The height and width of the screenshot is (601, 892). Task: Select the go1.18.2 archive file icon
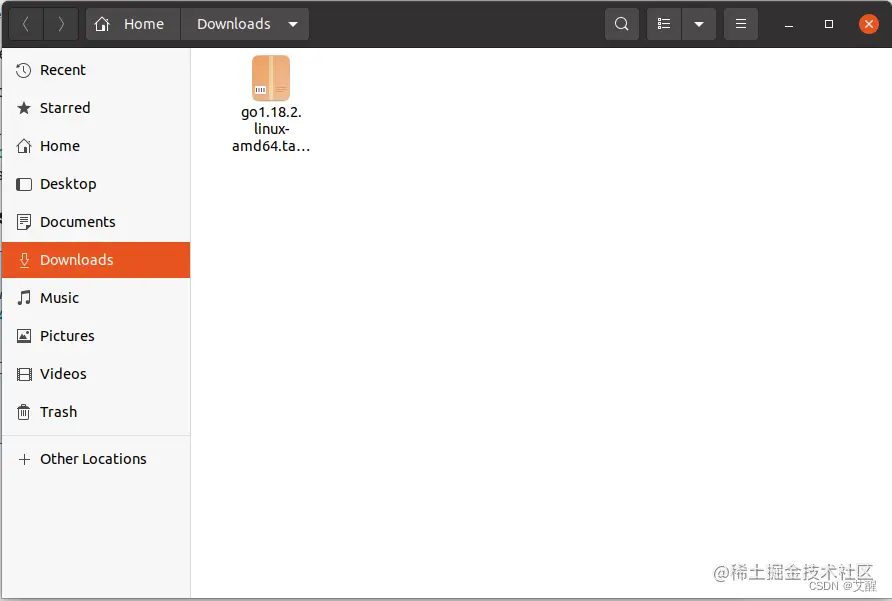tap(271, 78)
